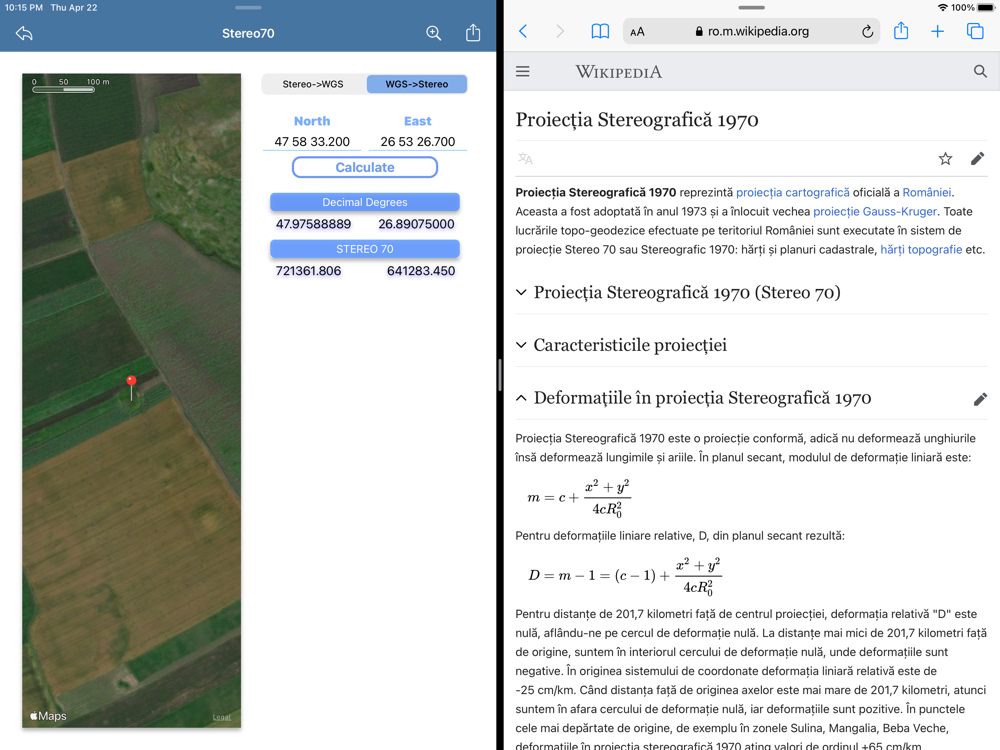Edit the East coordinate field
1000x750 pixels.
pos(418,142)
